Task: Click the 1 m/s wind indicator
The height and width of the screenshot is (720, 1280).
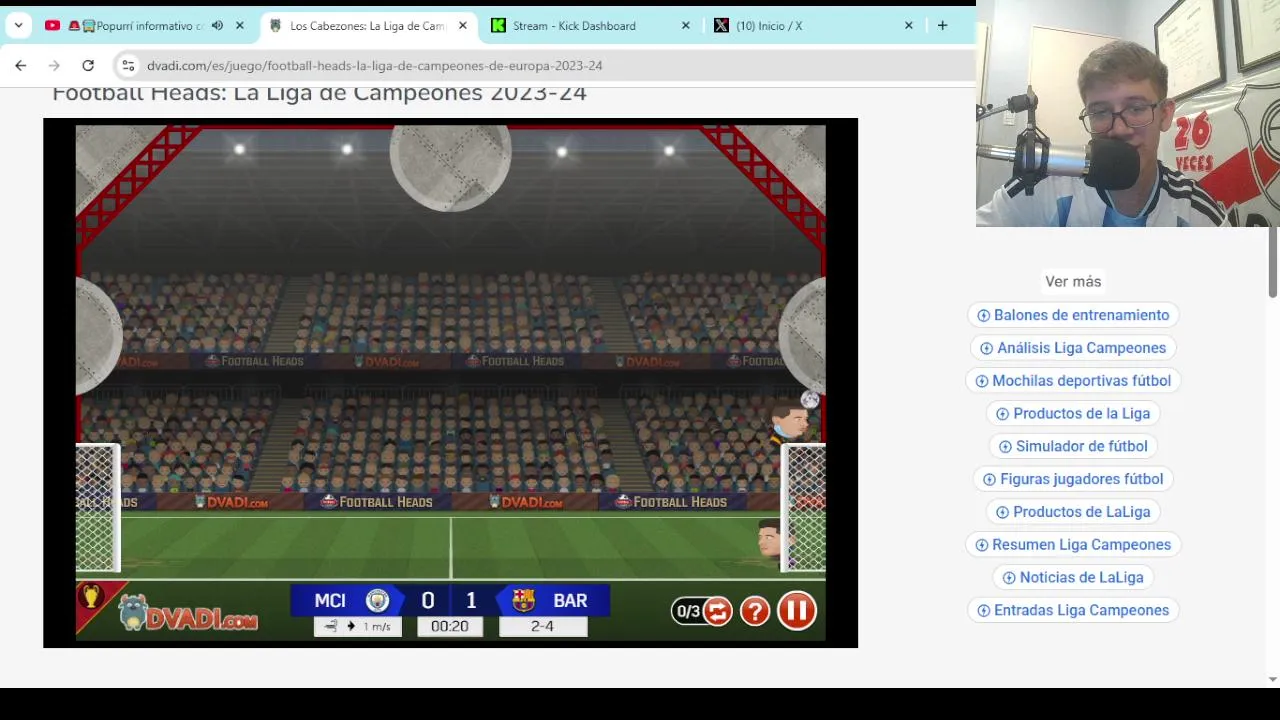Action: tap(358, 626)
